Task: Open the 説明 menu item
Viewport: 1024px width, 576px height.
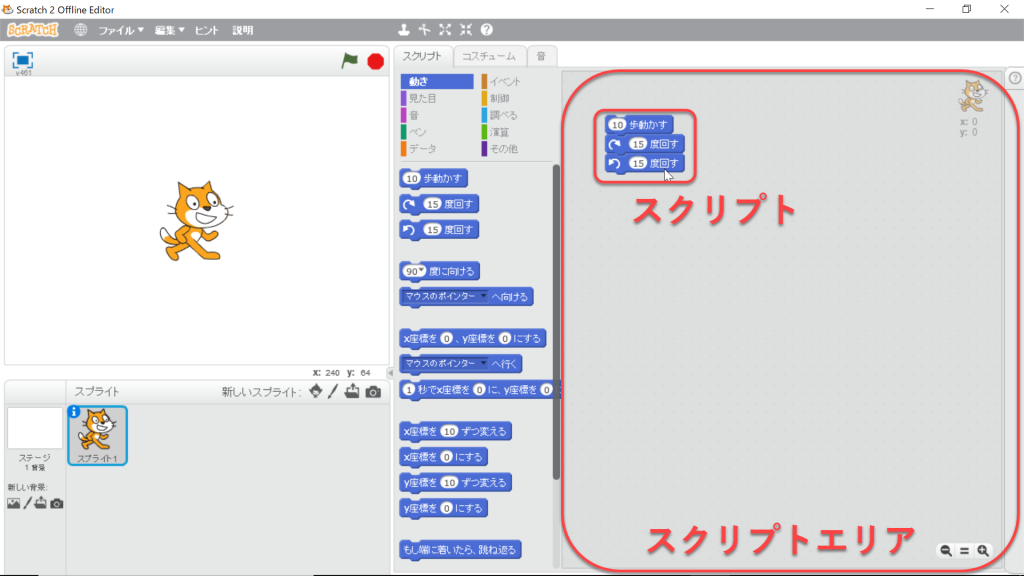Action: pyautogui.click(x=242, y=30)
